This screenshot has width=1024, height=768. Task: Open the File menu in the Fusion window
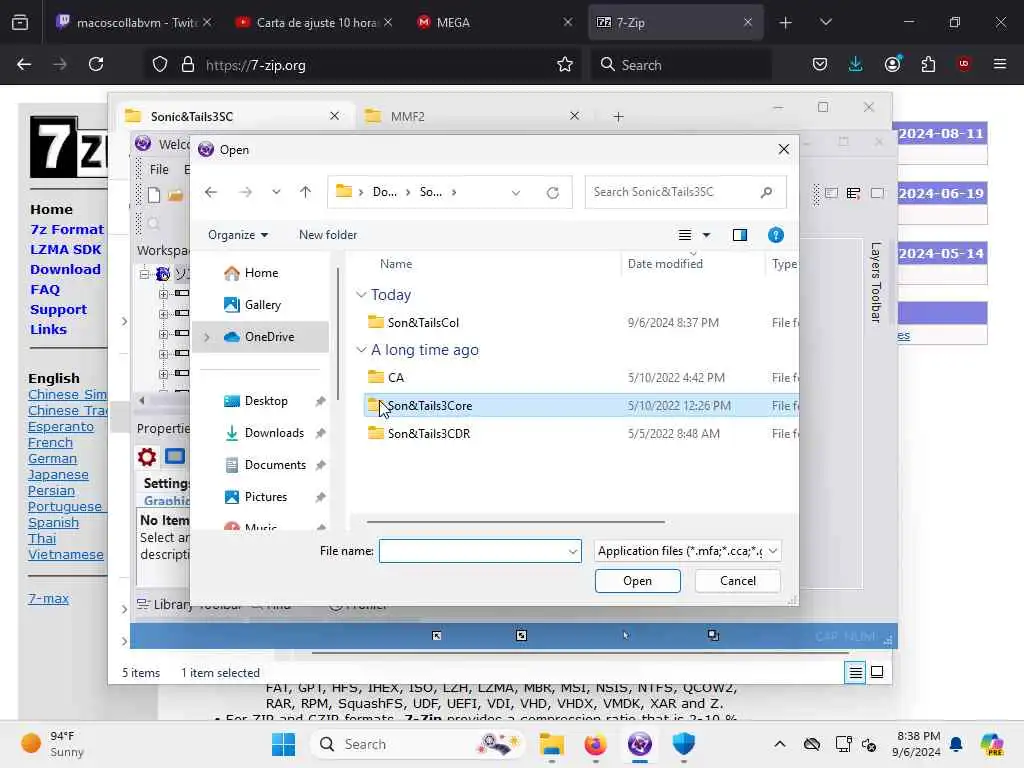coord(159,170)
